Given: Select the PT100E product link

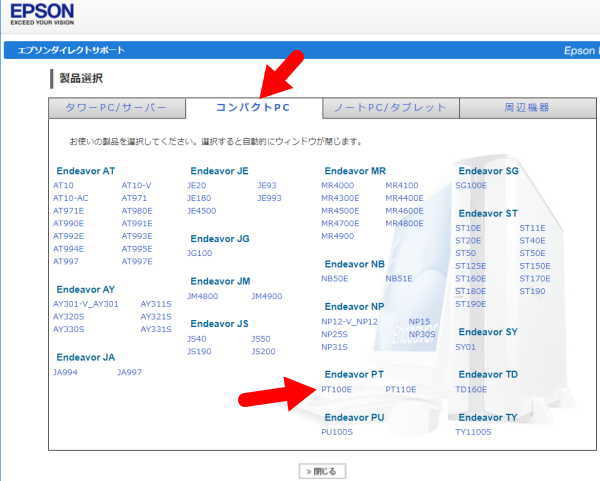Looking at the screenshot, I should coord(336,389).
